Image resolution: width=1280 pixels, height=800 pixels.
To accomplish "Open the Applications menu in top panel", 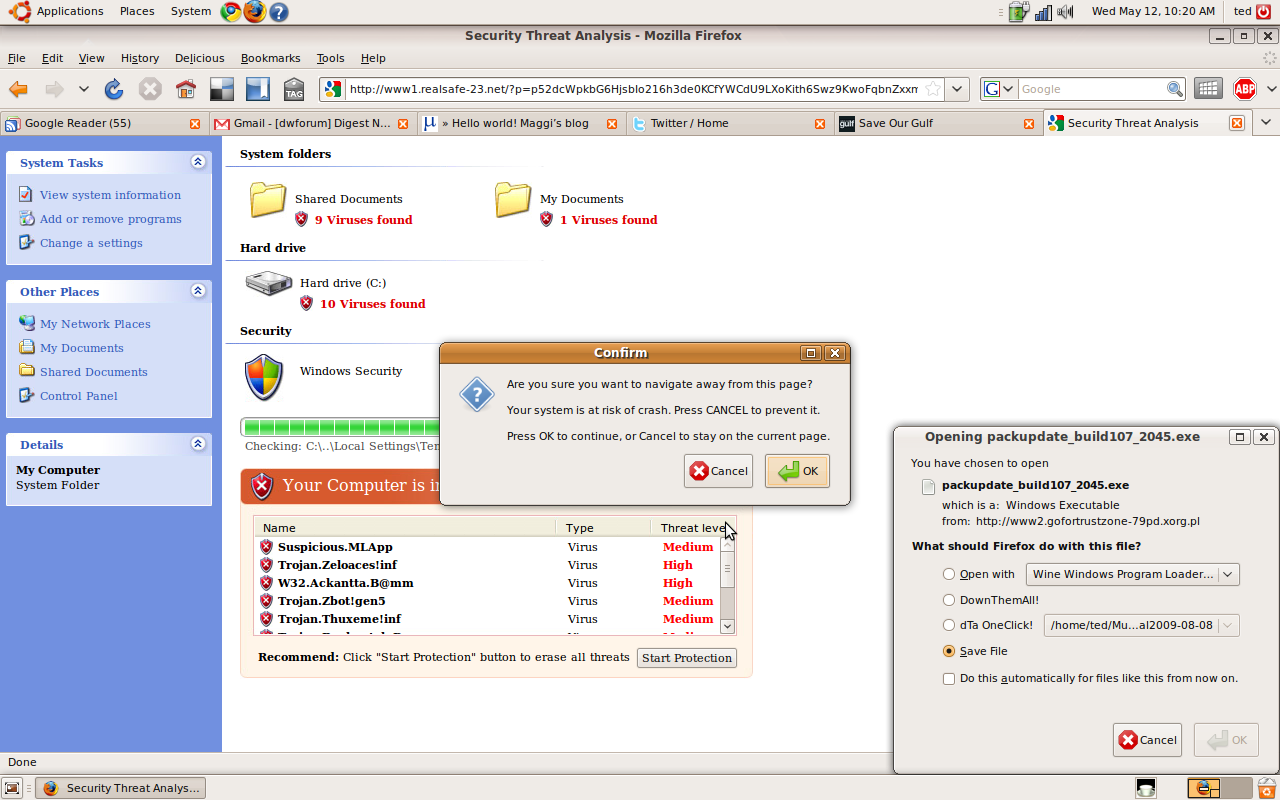I will click(70, 12).
